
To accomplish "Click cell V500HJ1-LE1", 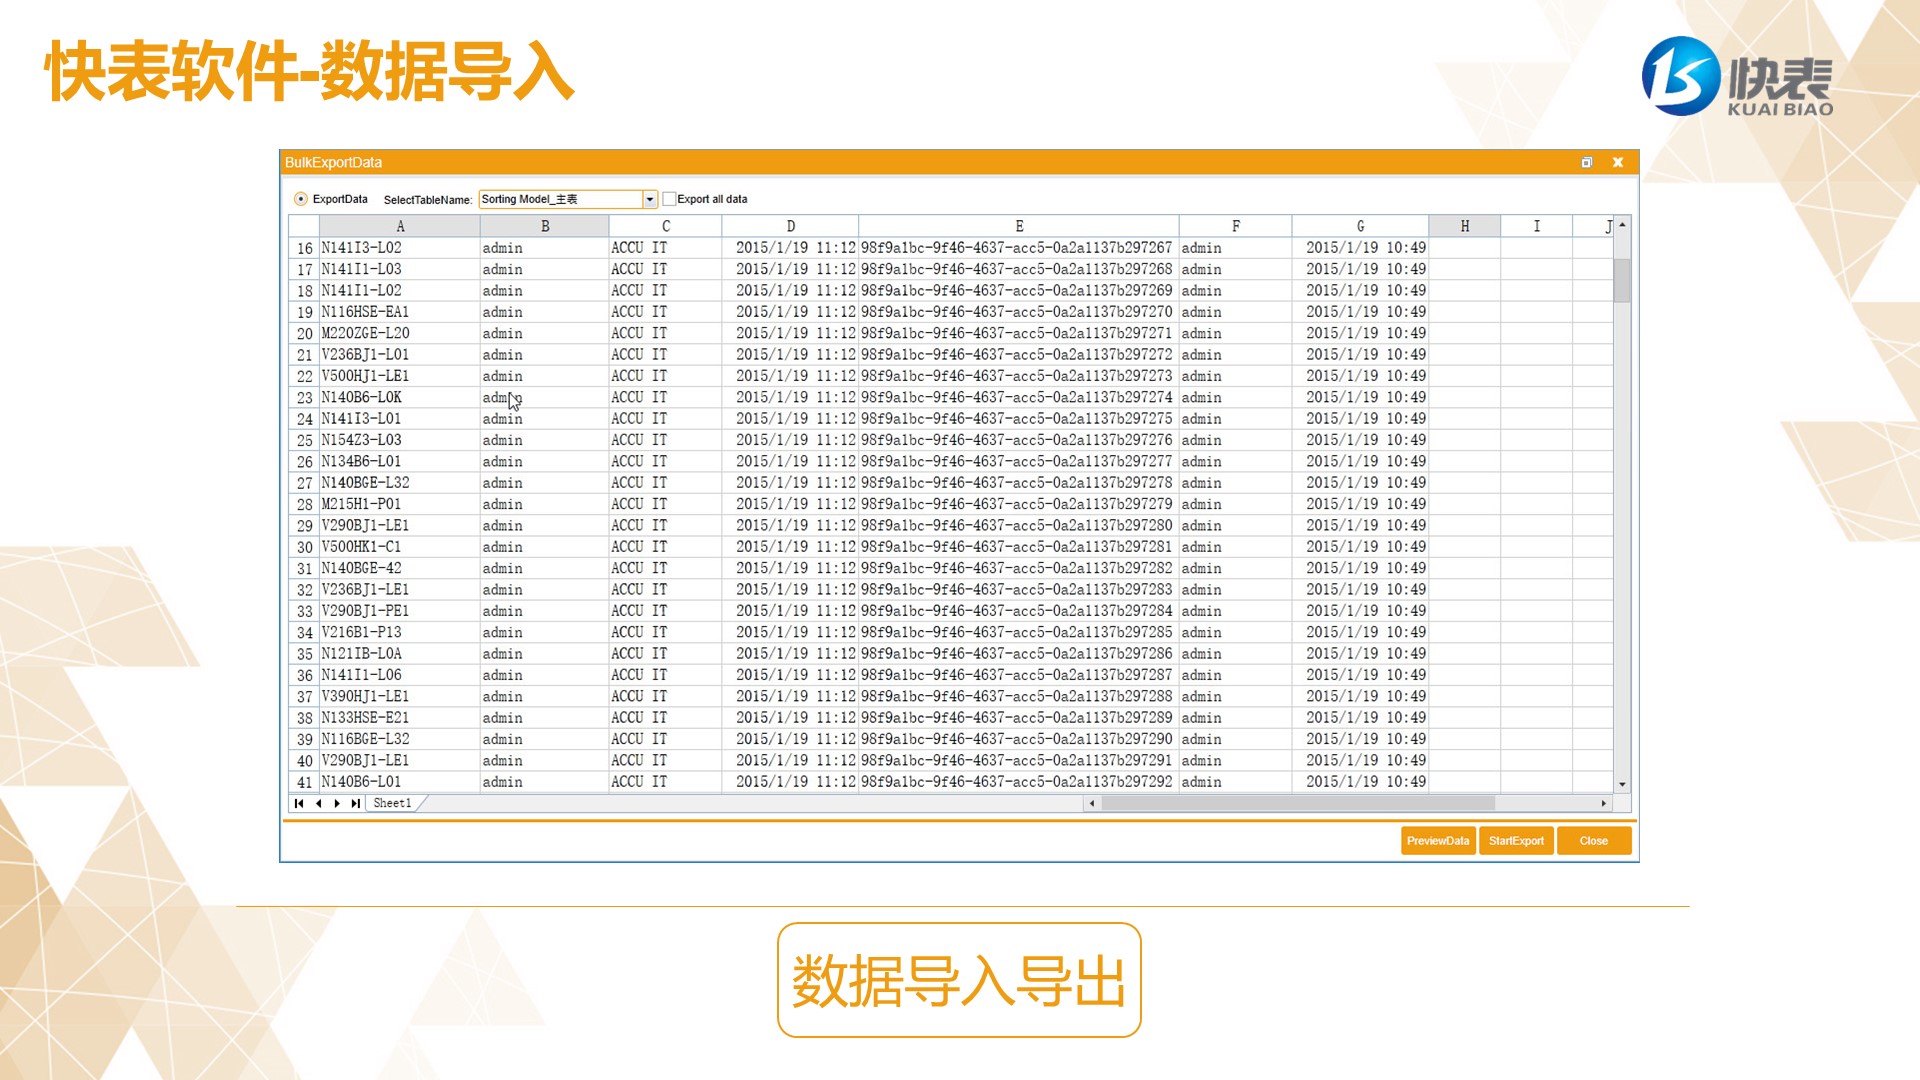I will pos(400,376).
